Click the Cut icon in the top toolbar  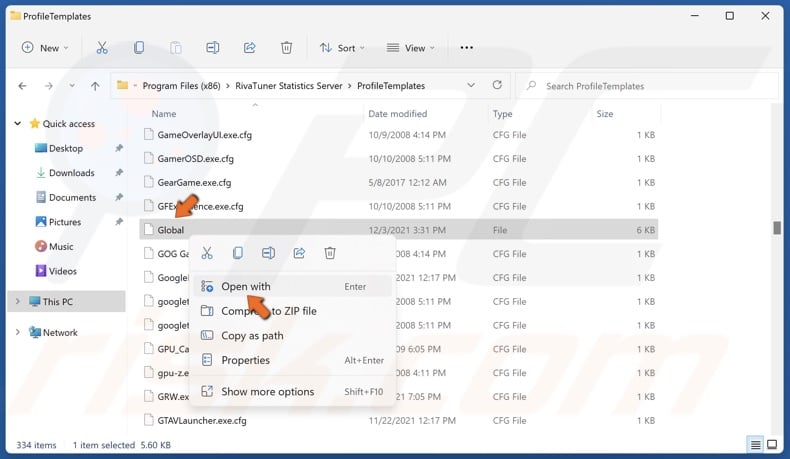(102, 48)
